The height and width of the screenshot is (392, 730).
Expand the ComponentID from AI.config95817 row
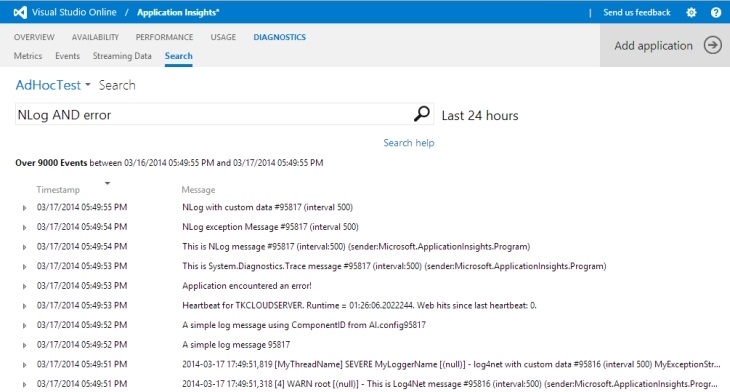[x=24, y=325]
